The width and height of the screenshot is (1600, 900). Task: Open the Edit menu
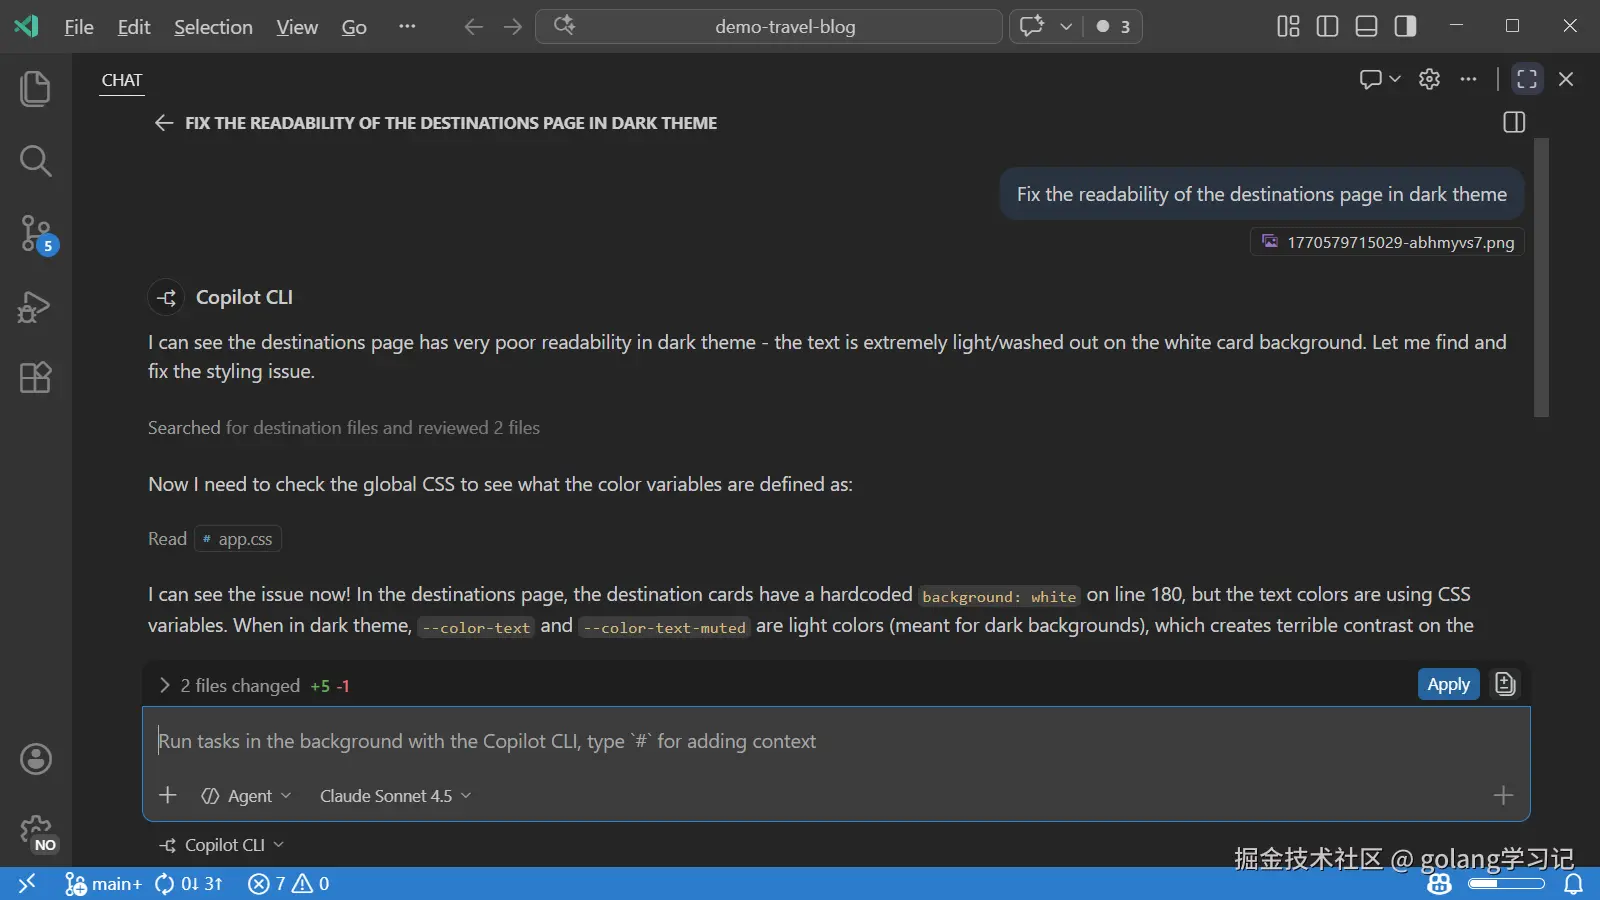[134, 27]
